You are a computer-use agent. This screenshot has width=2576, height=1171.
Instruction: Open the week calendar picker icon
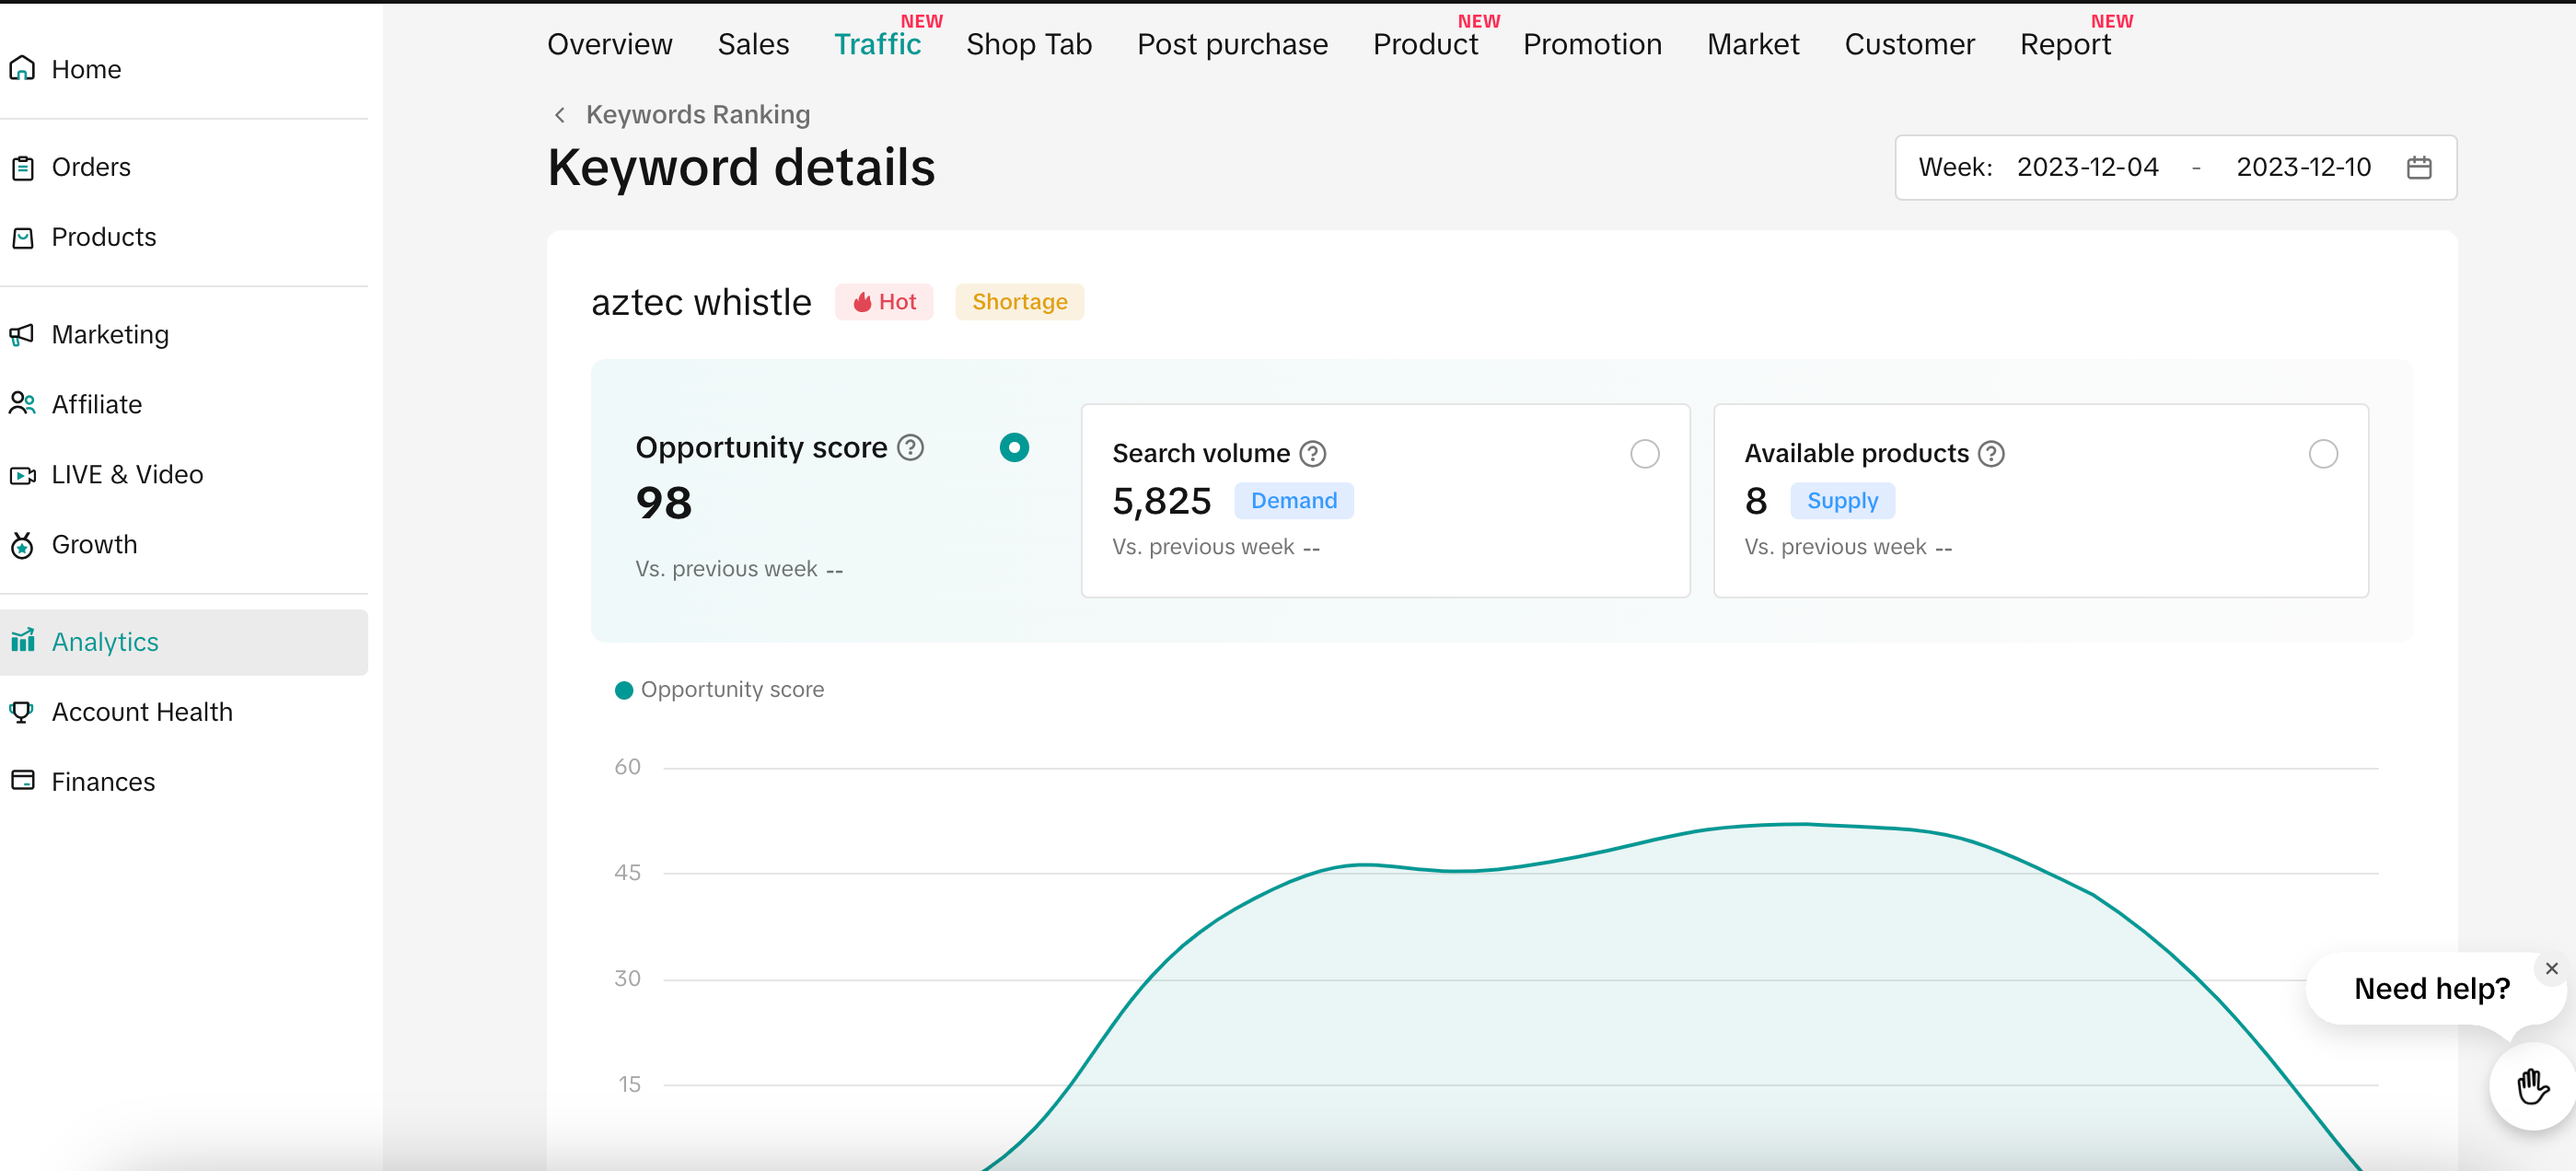2418,167
